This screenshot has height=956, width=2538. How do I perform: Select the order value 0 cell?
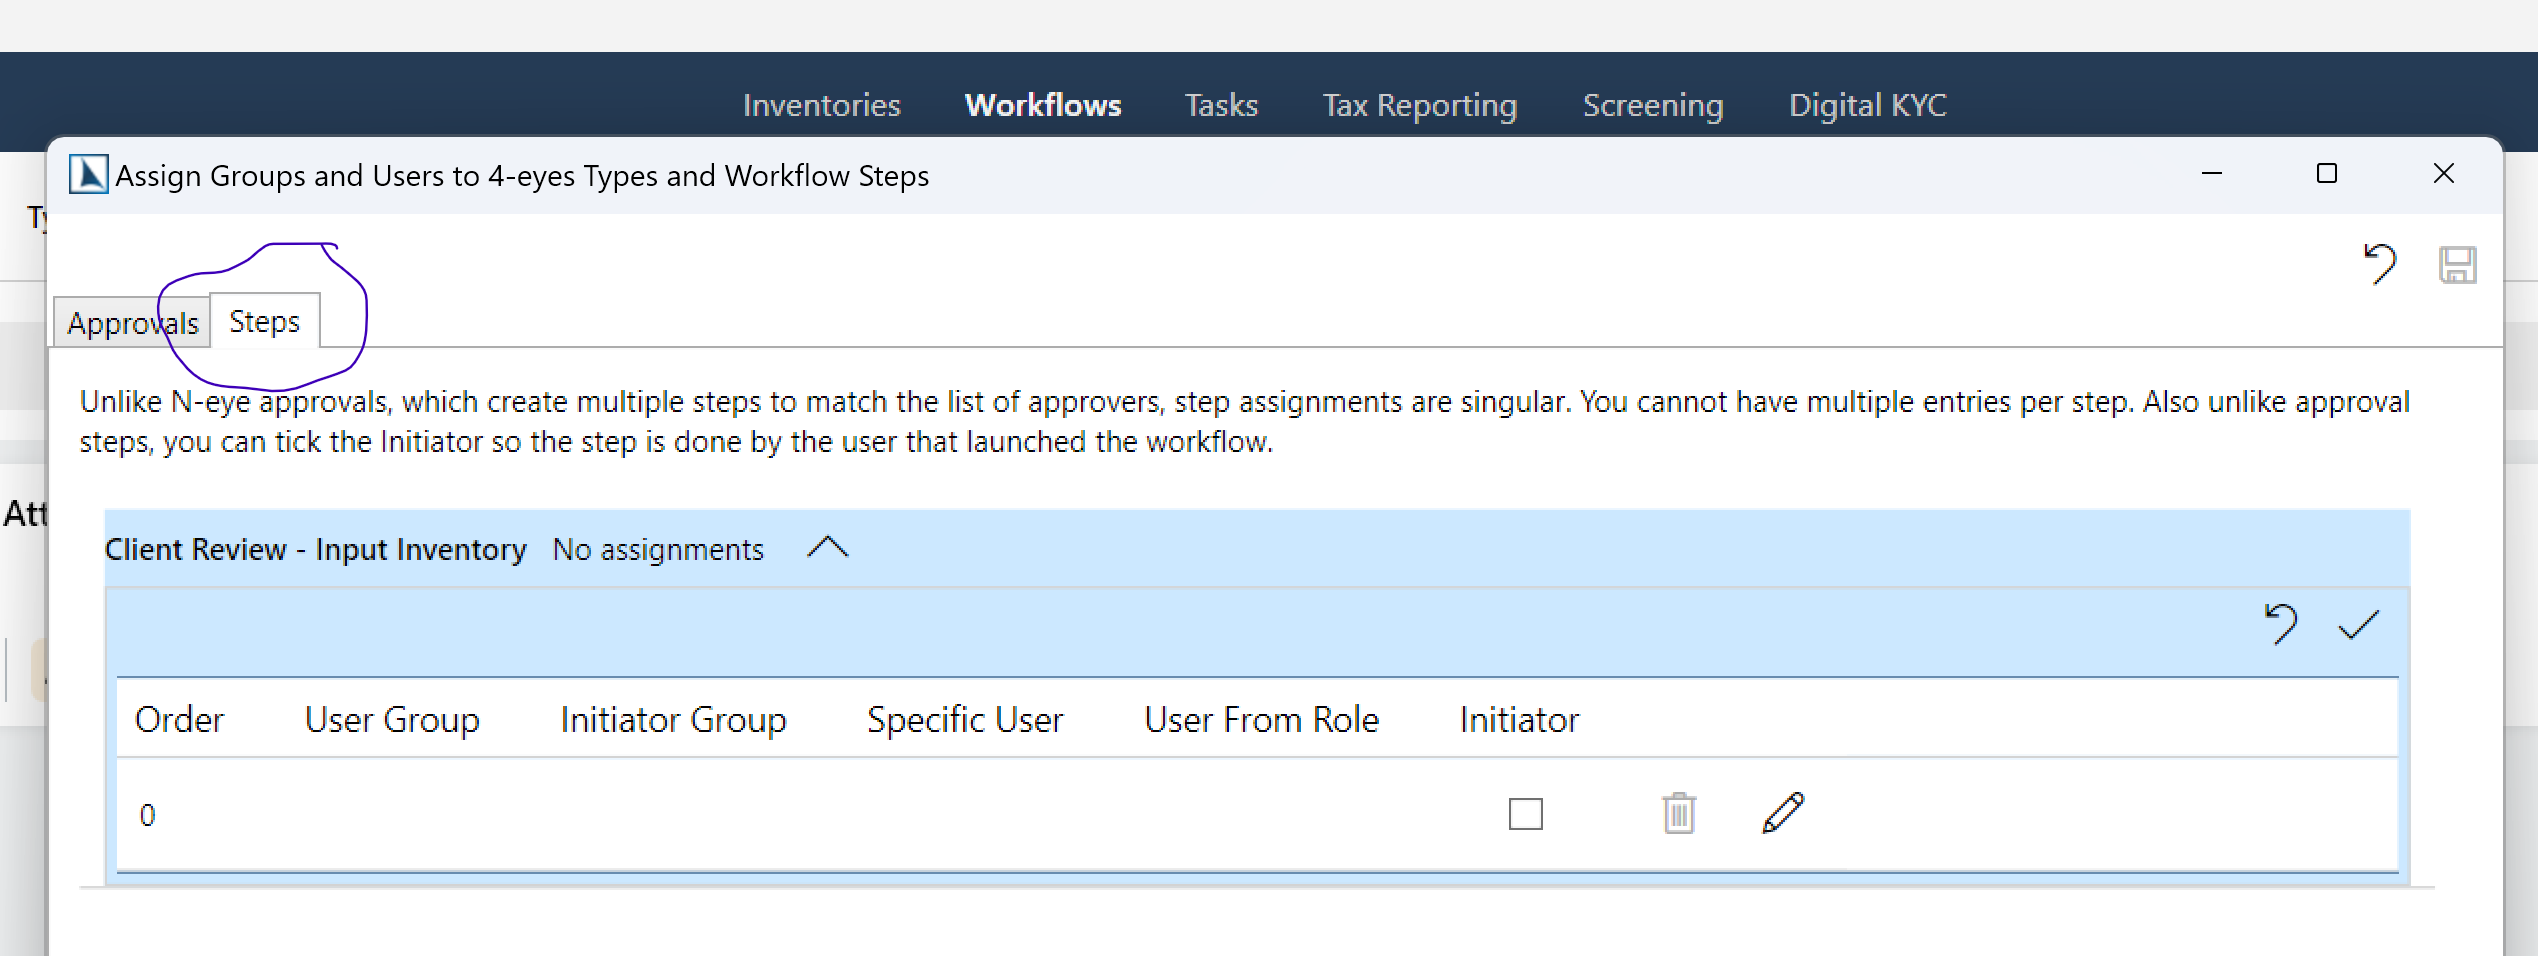click(x=147, y=815)
